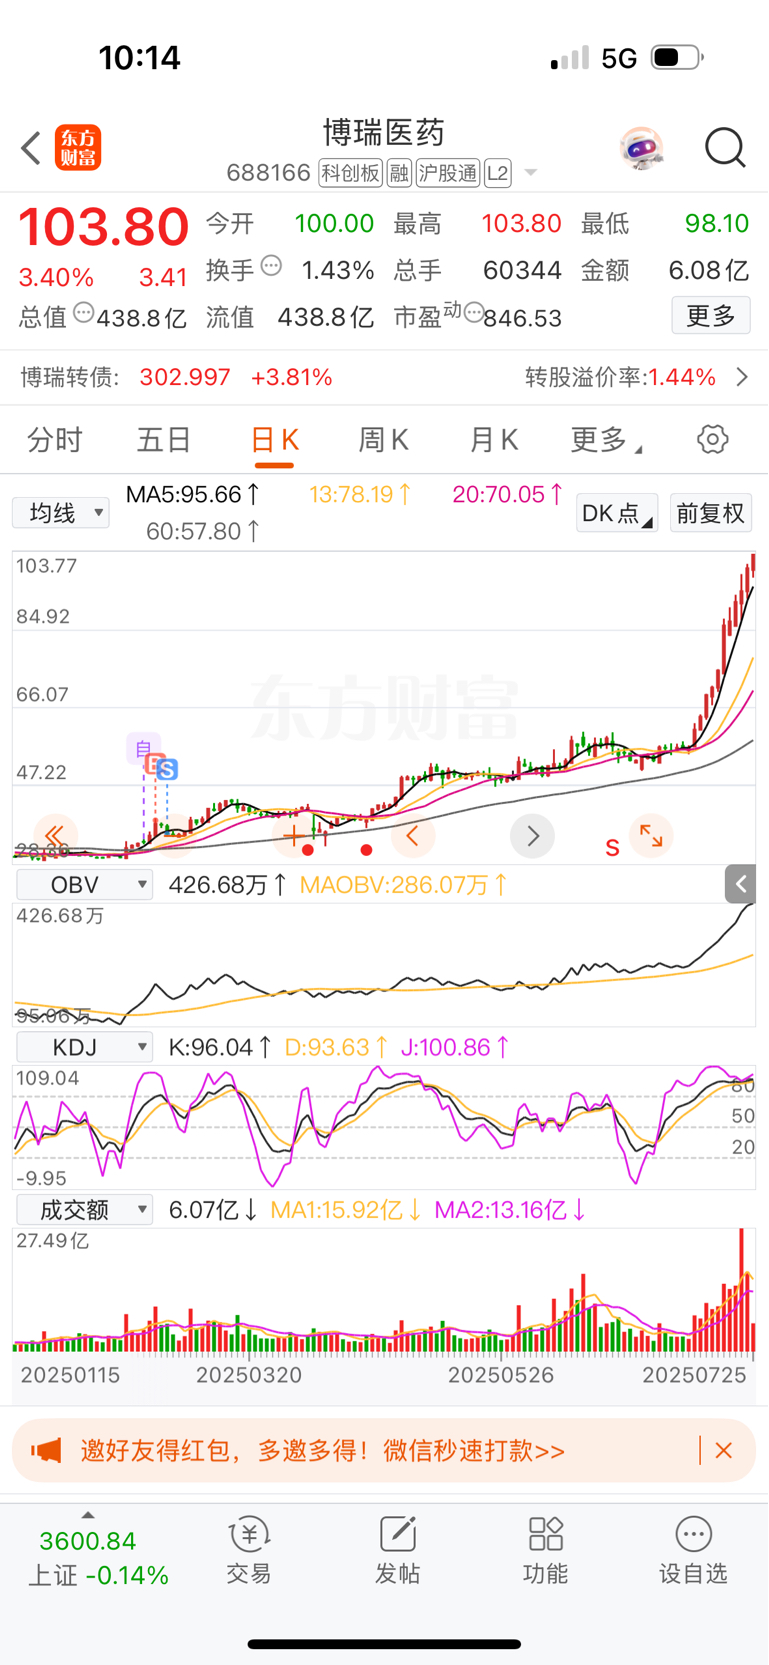Viewport: 769px width, 1665px height.
Task: Tap the plus crosshair icon
Action: tap(294, 835)
